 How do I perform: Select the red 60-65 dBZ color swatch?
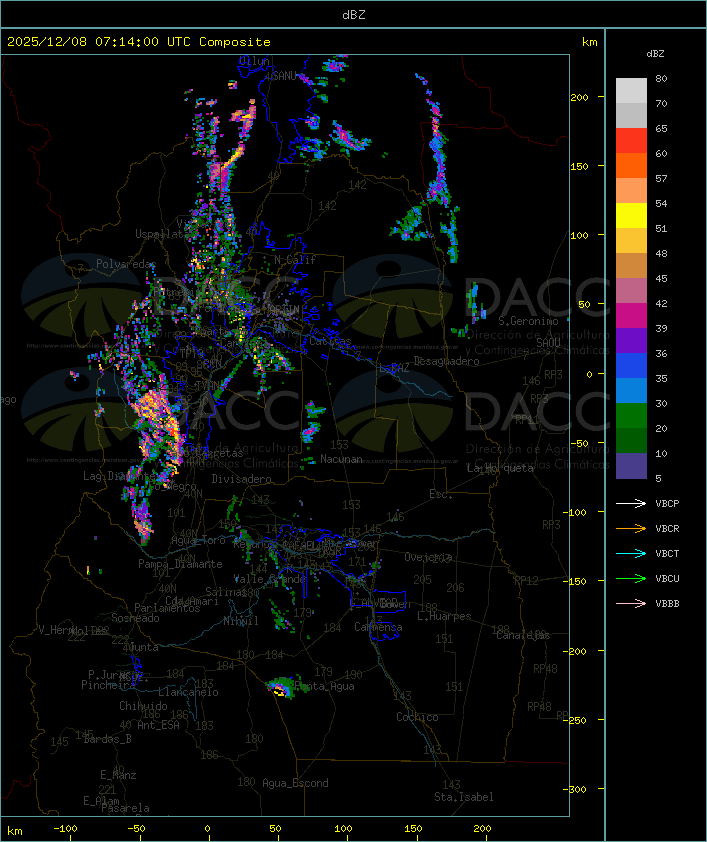click(631, 141)
